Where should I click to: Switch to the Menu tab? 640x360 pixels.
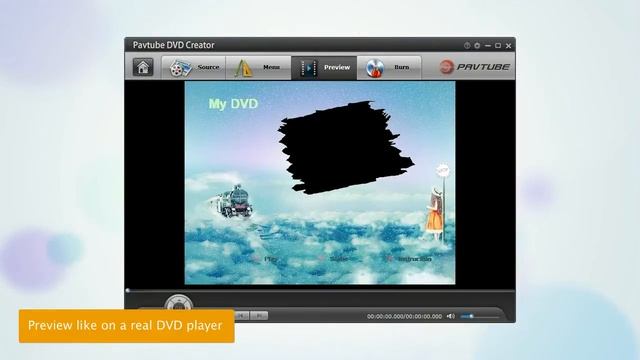click(258, 67)
